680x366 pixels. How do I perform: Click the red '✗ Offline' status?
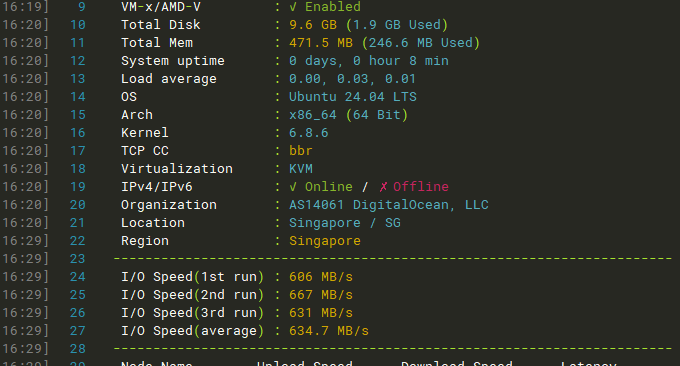414,186
